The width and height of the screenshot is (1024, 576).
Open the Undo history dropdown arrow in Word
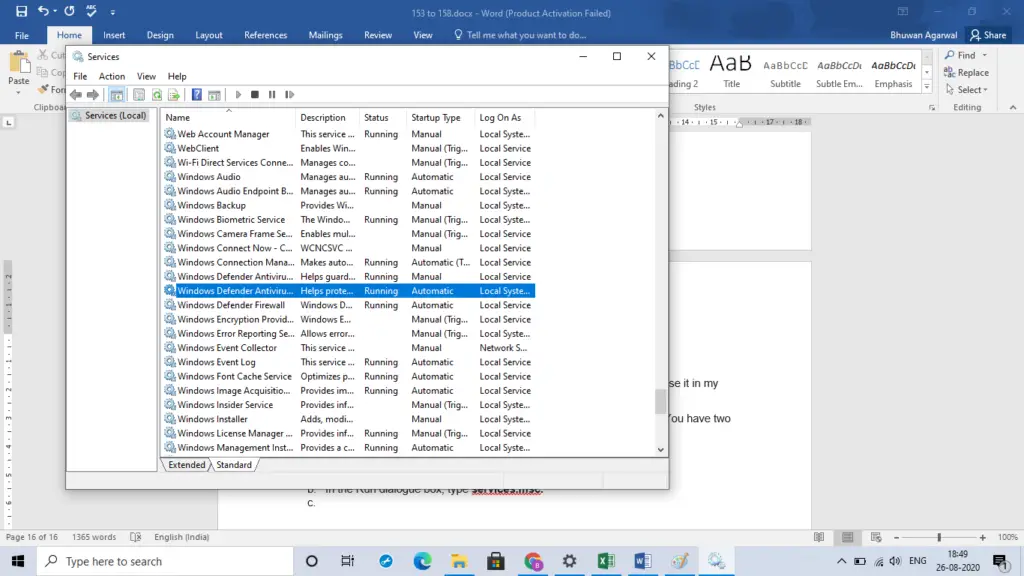55,11
